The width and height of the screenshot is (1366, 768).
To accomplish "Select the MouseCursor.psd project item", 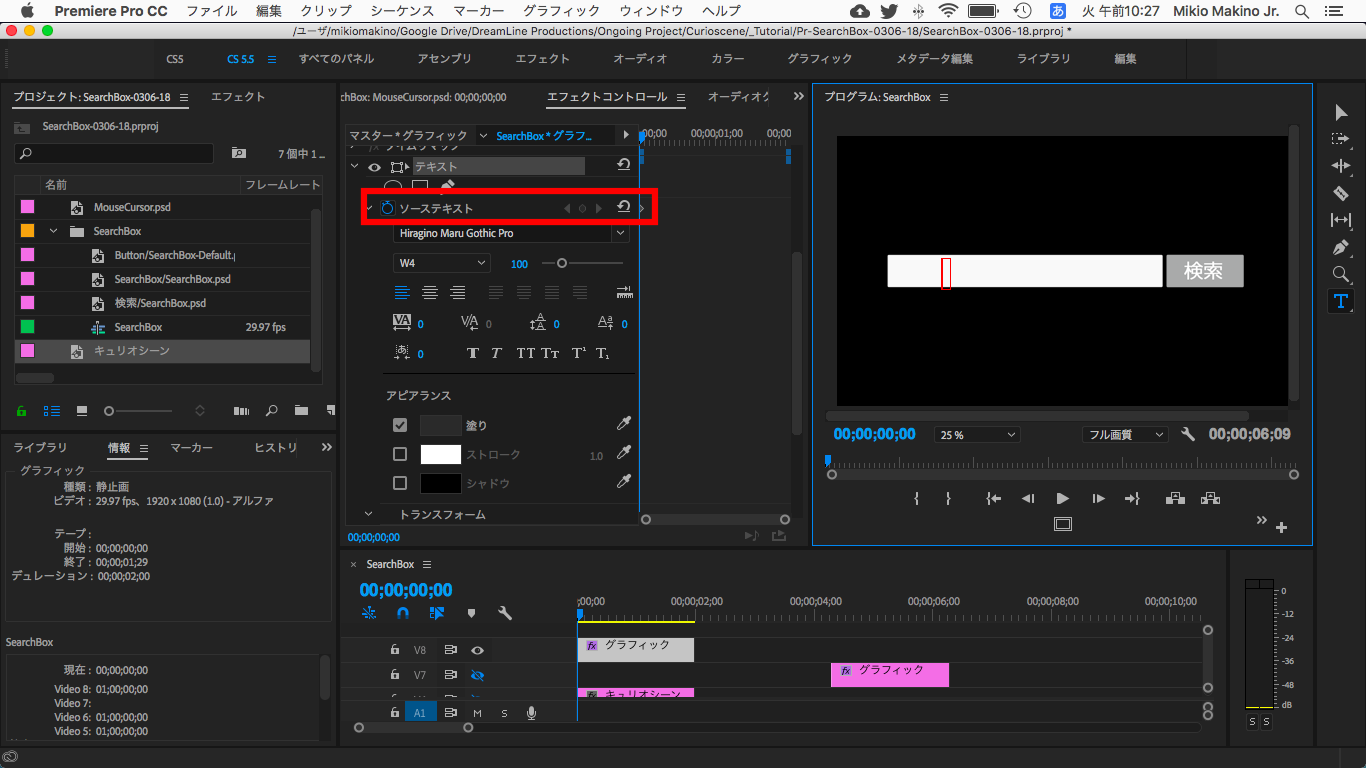I will (132, 207).
